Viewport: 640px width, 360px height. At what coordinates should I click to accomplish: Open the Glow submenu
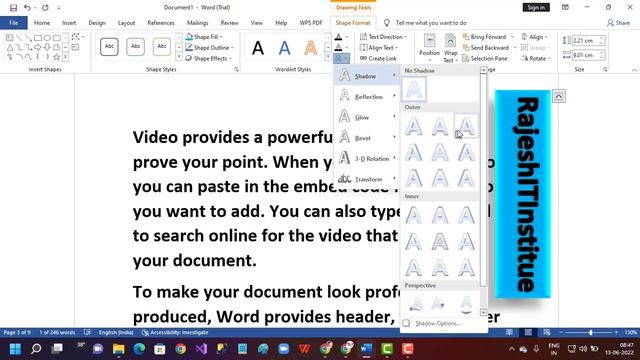(x=366, y=117)
